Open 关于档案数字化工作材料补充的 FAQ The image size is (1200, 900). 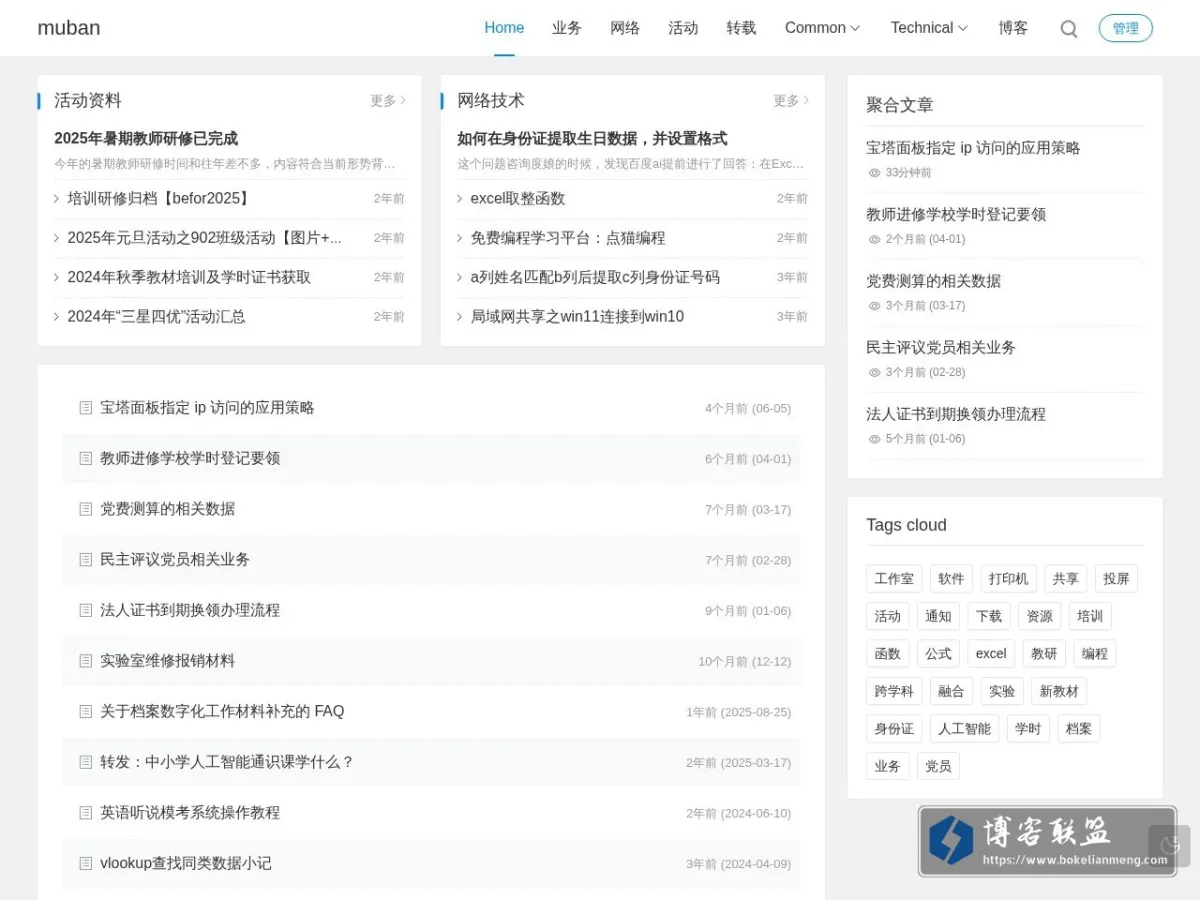click(x=222, y=711)
